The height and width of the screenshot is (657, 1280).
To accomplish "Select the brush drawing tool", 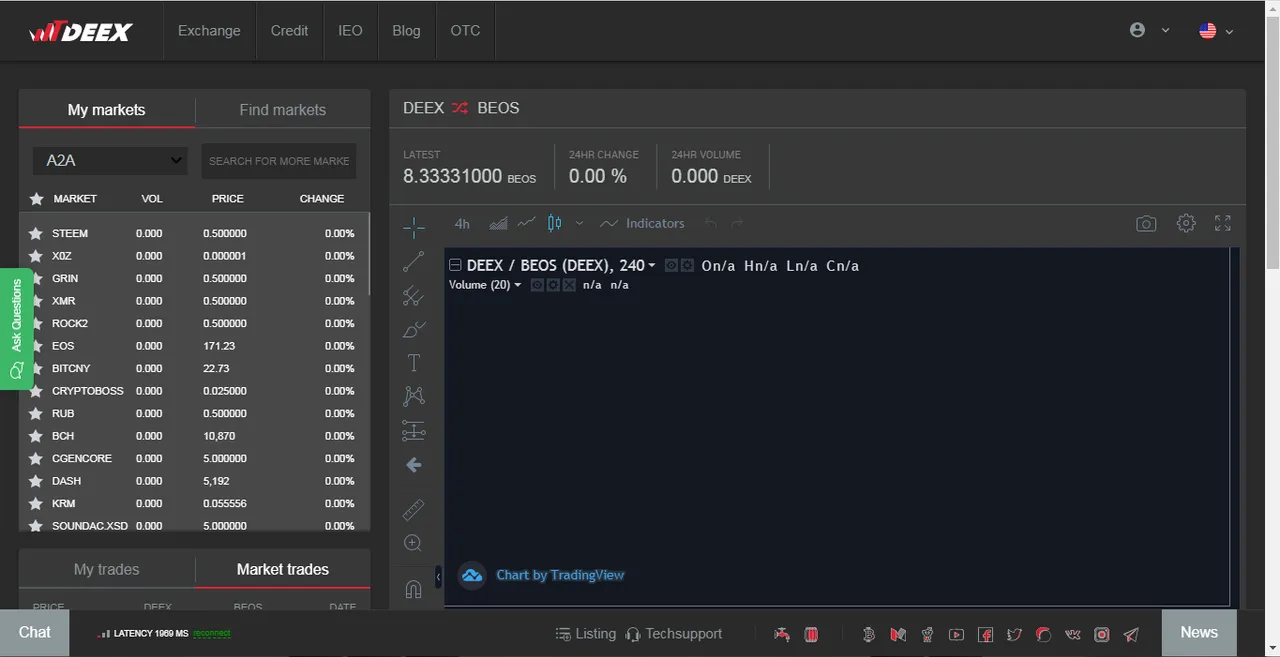I will (x=414, y=329).
